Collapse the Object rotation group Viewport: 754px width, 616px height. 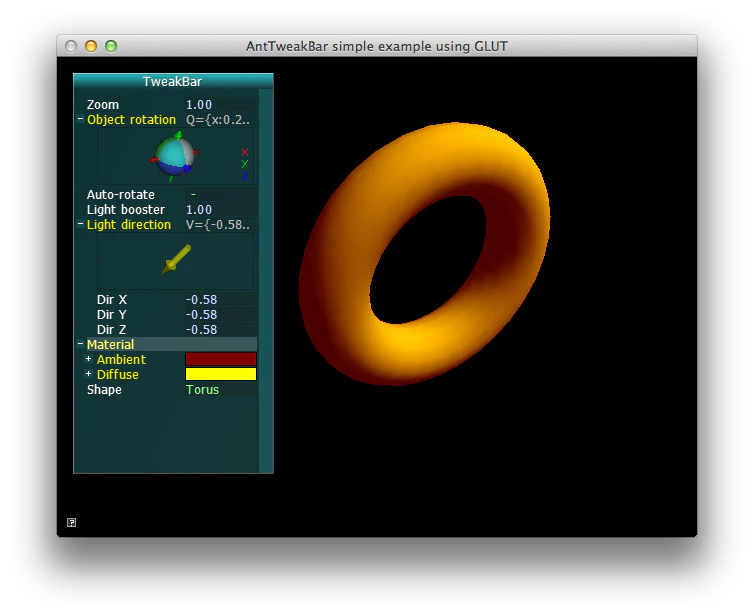[x=80, y=119]
